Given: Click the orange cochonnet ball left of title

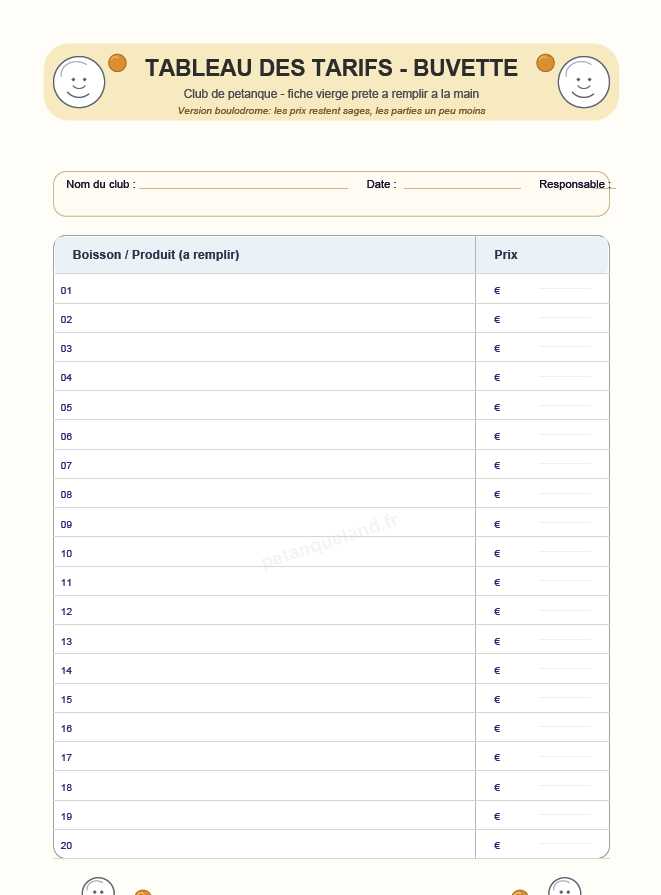Looking at the screenshot, I should (x=118, y=63).
